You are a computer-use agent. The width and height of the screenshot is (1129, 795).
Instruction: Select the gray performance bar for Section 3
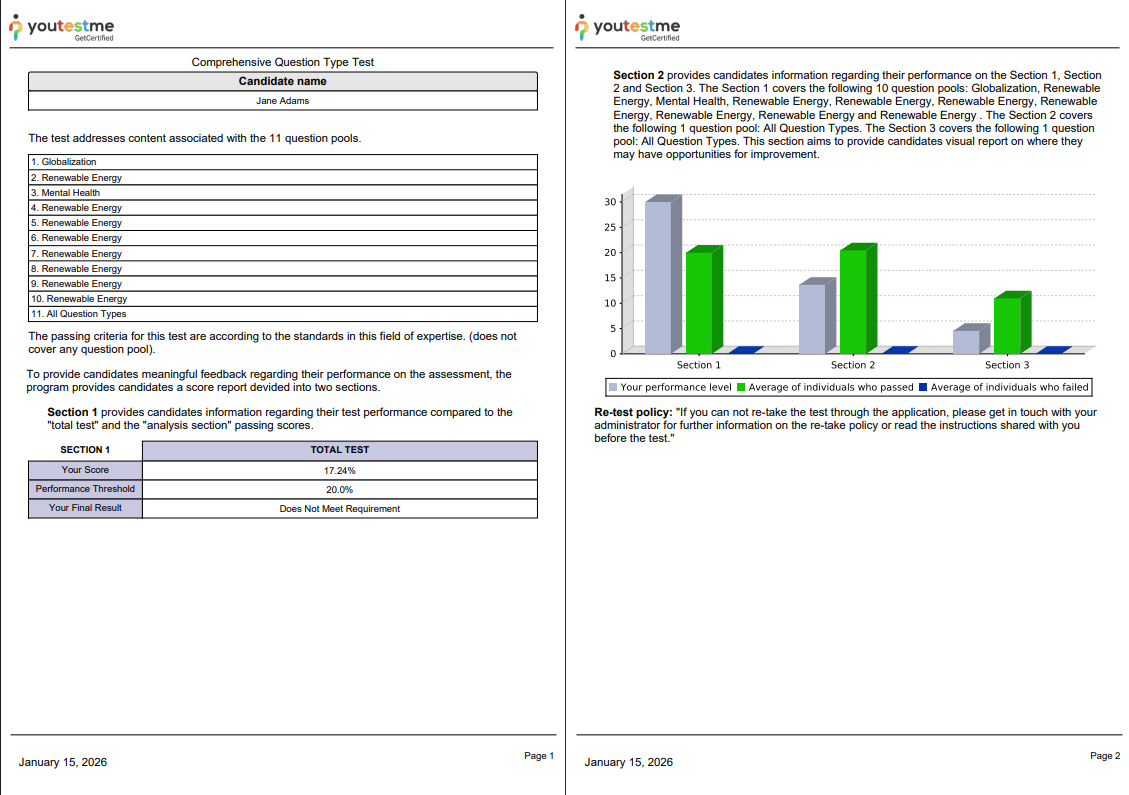point(966,341)
